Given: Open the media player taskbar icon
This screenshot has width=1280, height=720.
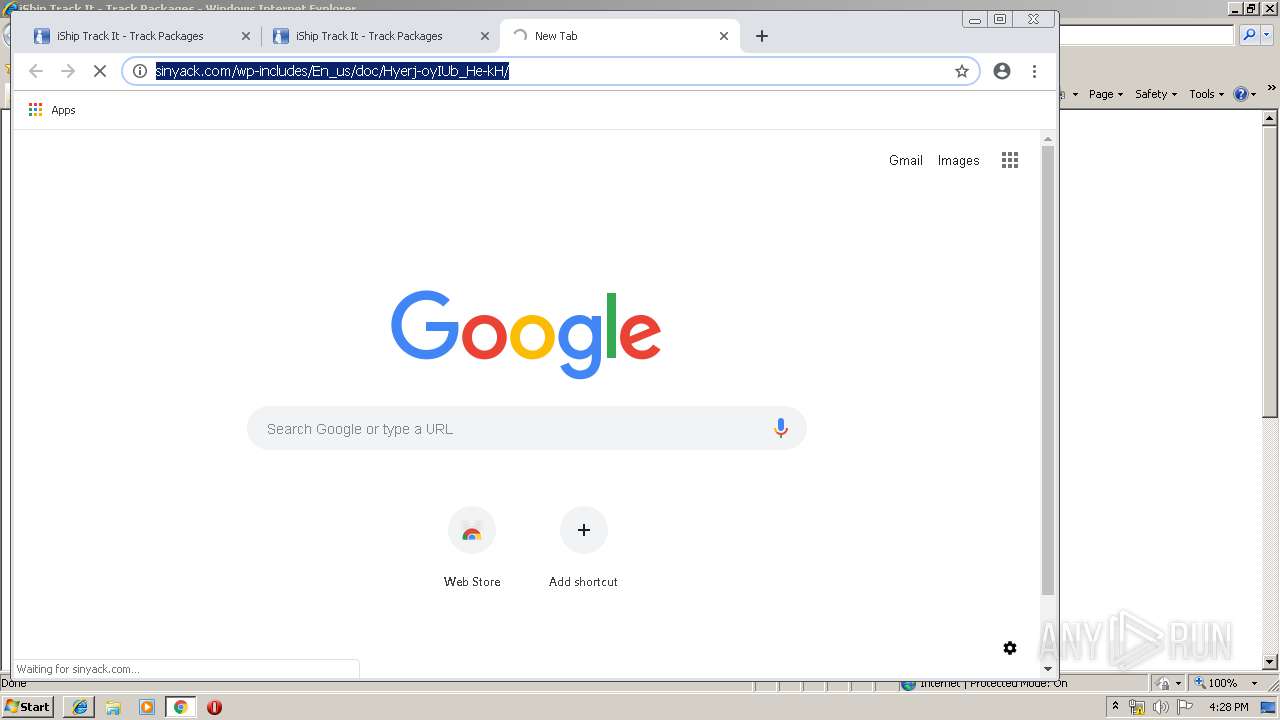Looking at the screenshot, I should tap(147, 707).
